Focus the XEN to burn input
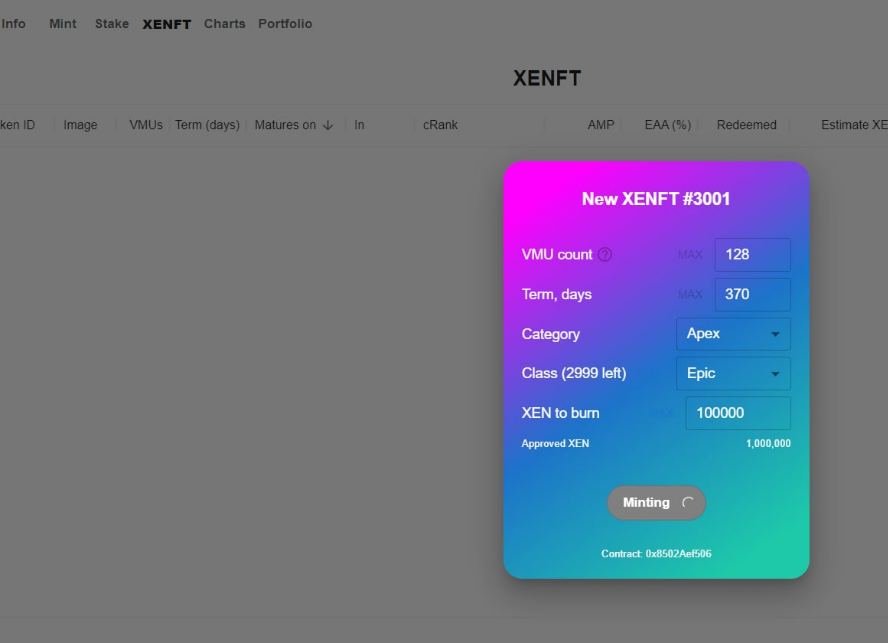 (x=738, y=413)
